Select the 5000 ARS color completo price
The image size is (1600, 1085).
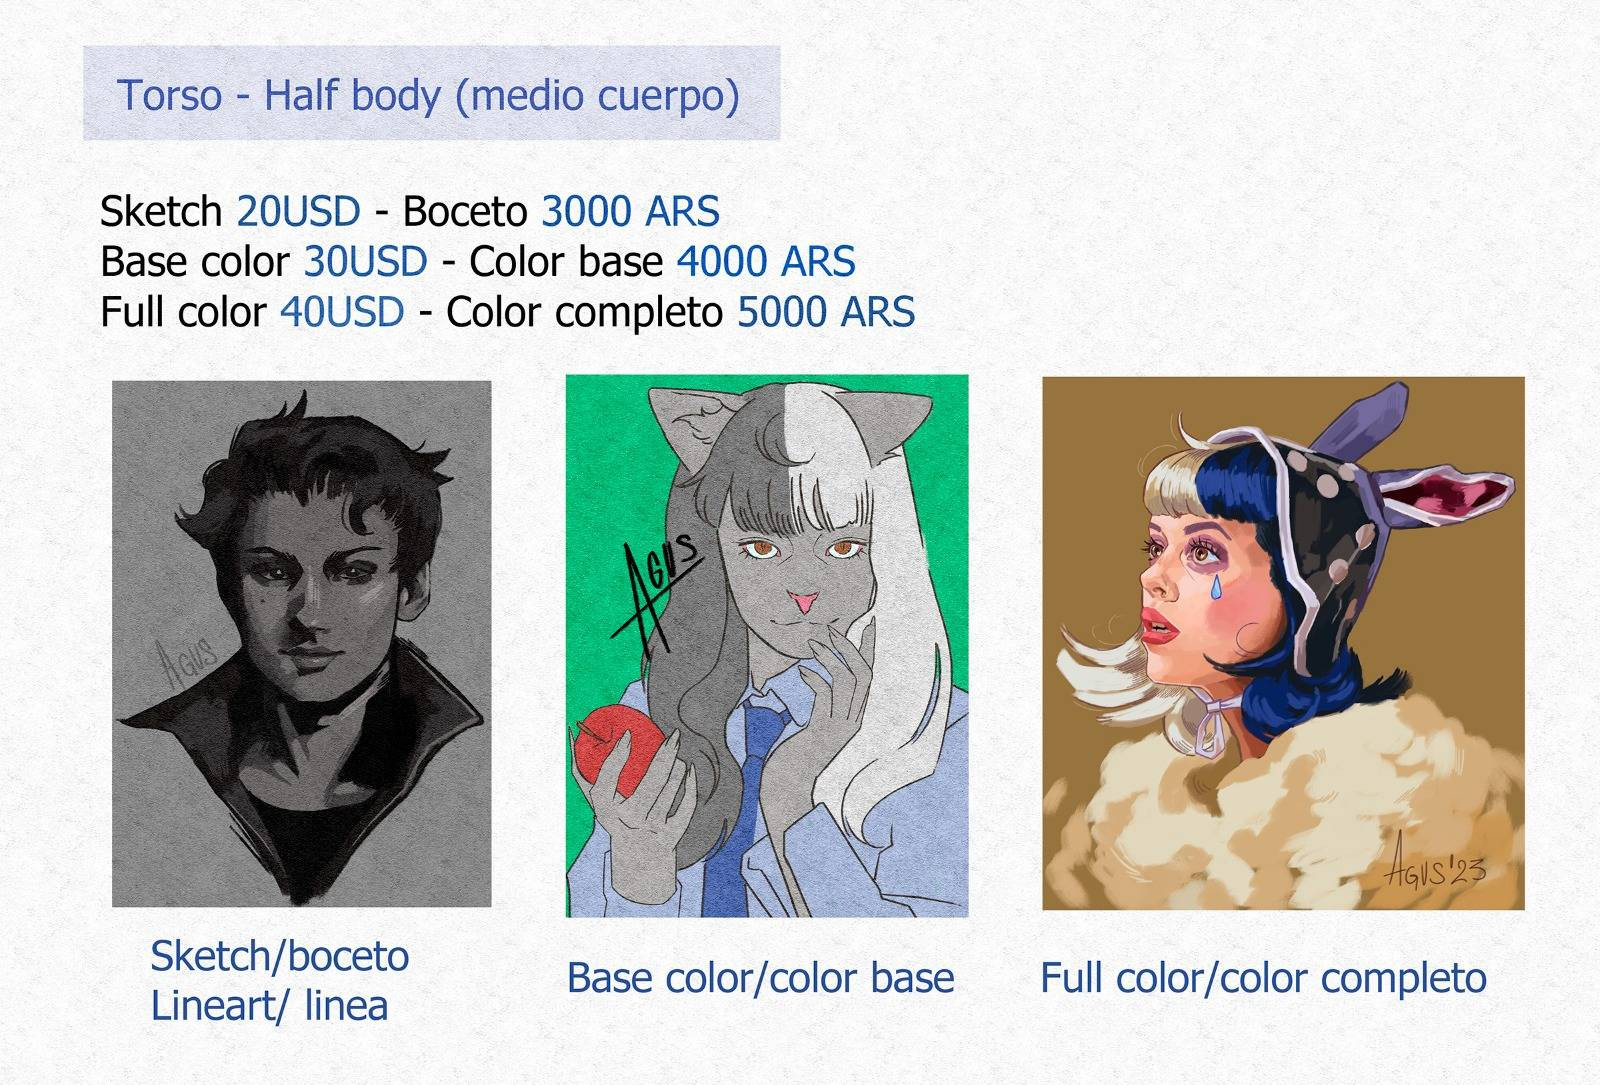pyautogui.click(x=826, y=312)
